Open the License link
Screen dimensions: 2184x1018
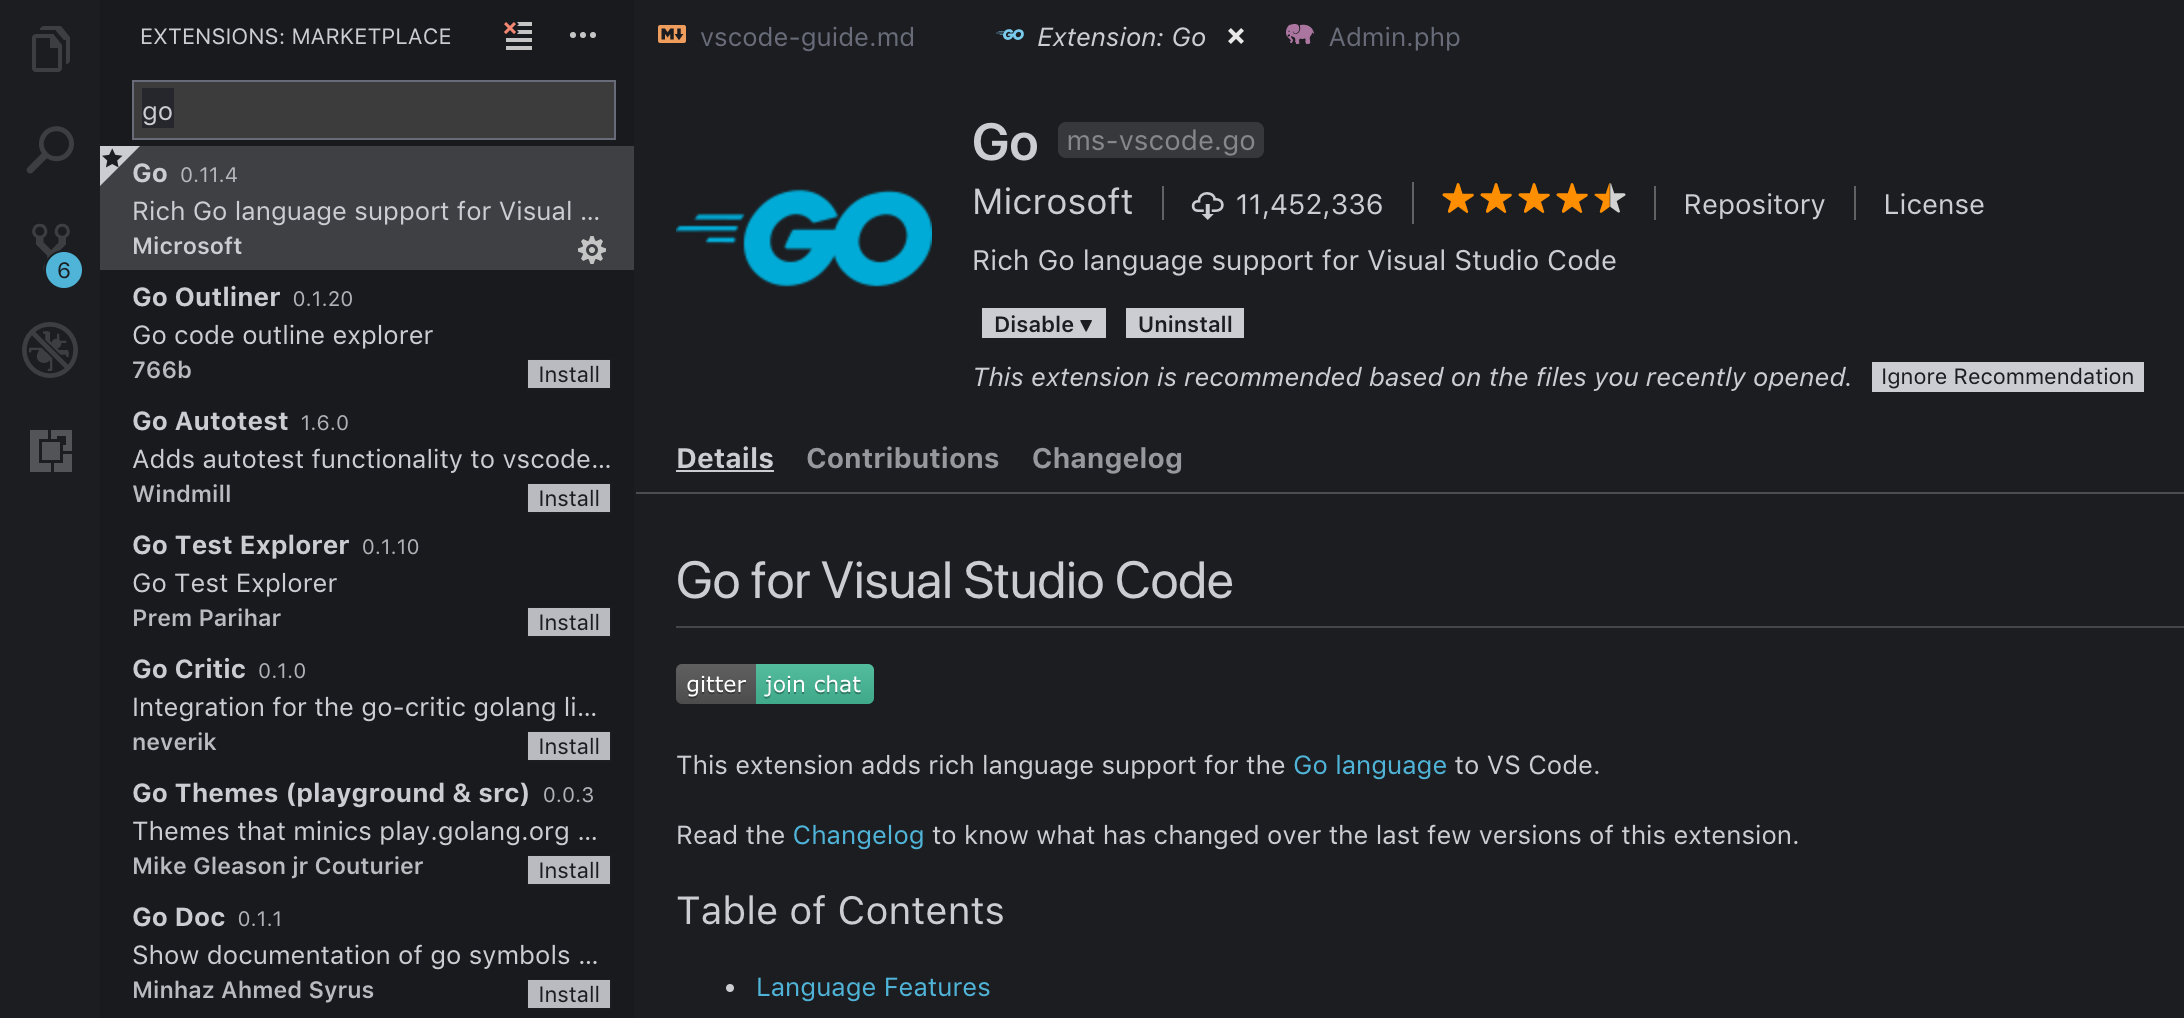click(x=1933, y=204)
